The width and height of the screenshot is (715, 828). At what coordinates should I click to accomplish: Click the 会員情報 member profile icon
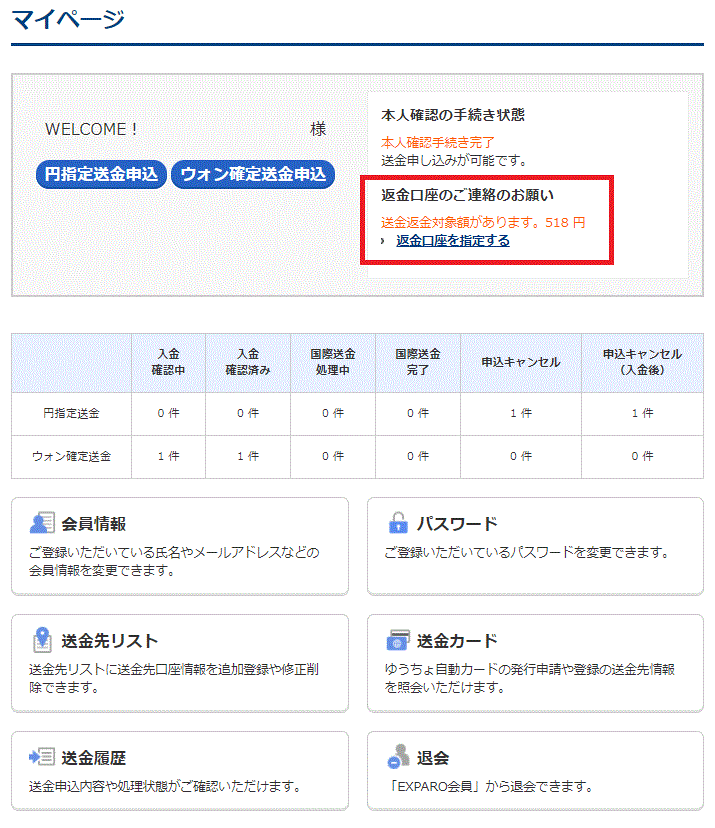pyautogui.click(x=42, y=523)
